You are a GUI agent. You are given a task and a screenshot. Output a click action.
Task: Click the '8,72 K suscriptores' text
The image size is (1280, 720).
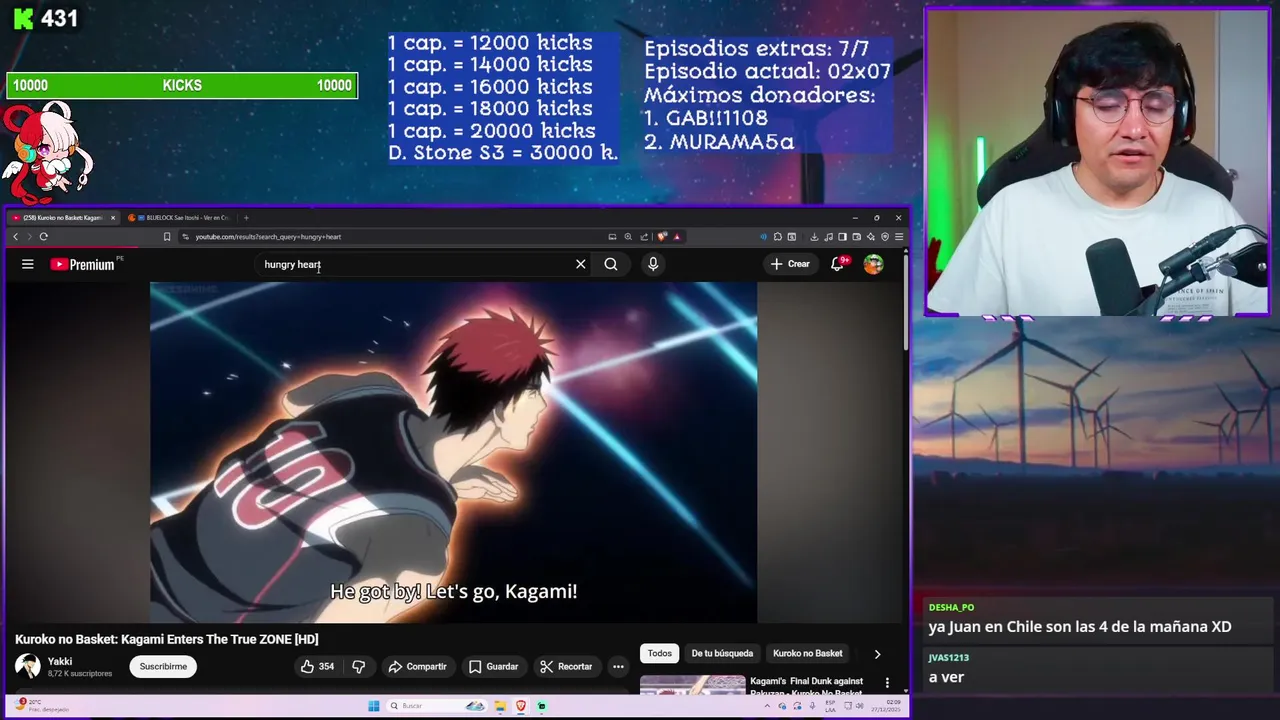80,674
